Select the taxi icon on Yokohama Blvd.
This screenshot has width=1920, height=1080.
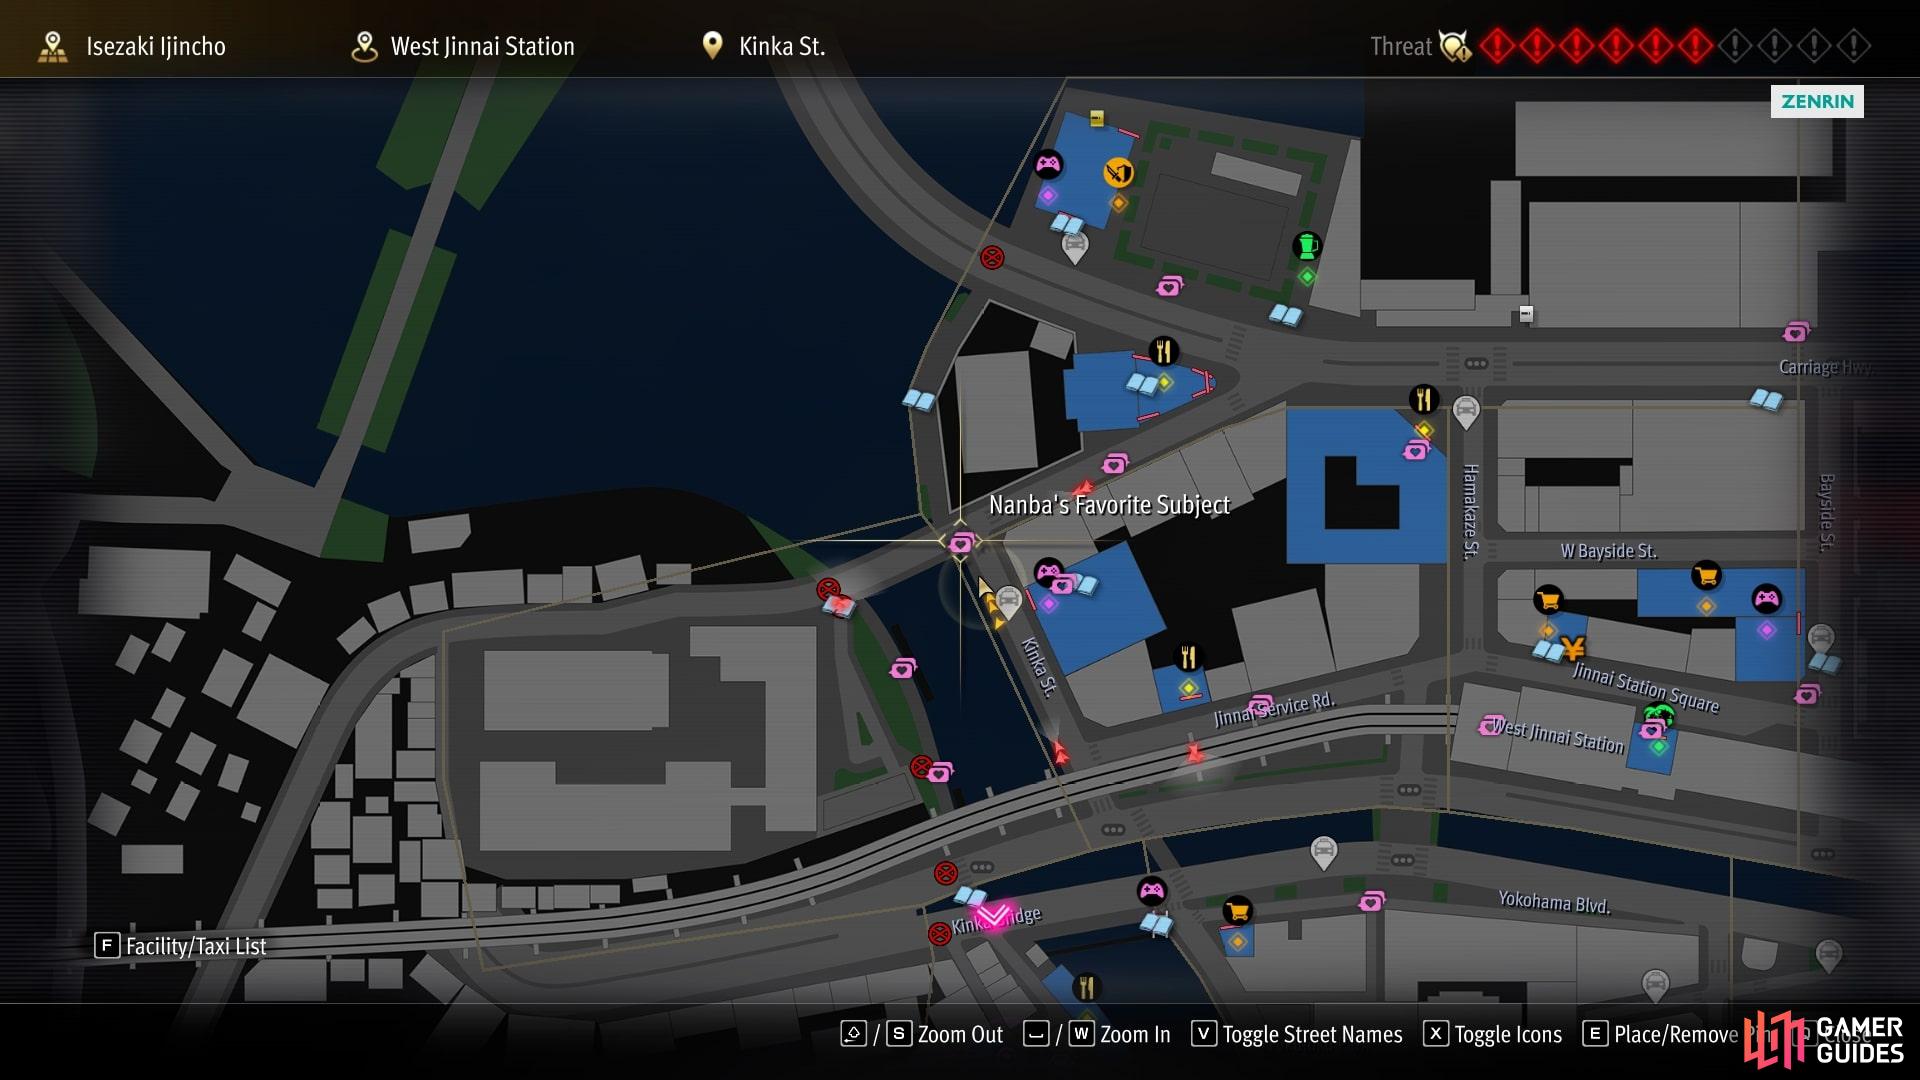pyautogui.click(x=1324, y=852)
